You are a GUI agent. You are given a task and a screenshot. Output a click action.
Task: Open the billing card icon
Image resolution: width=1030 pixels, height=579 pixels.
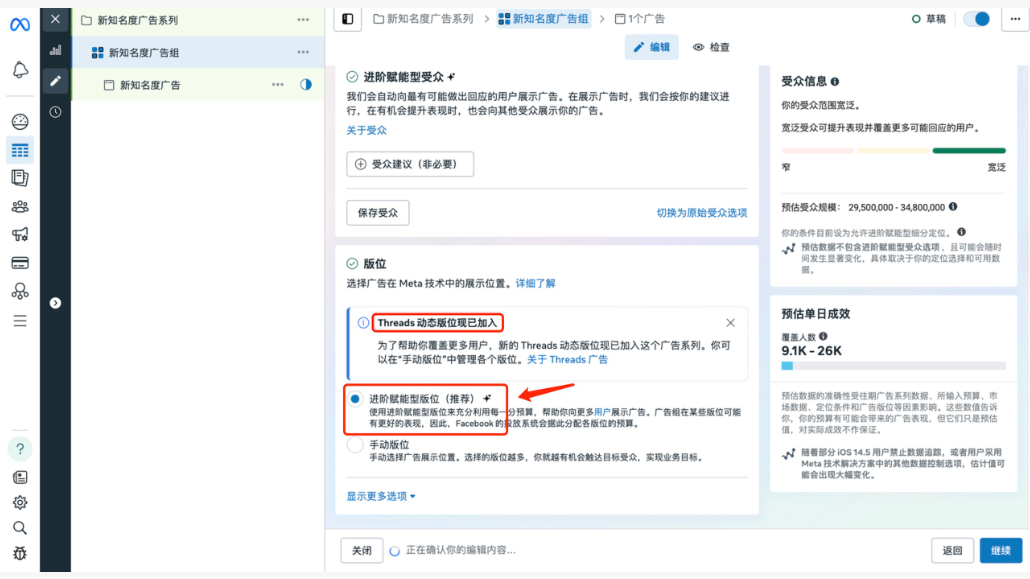point(20,263)
